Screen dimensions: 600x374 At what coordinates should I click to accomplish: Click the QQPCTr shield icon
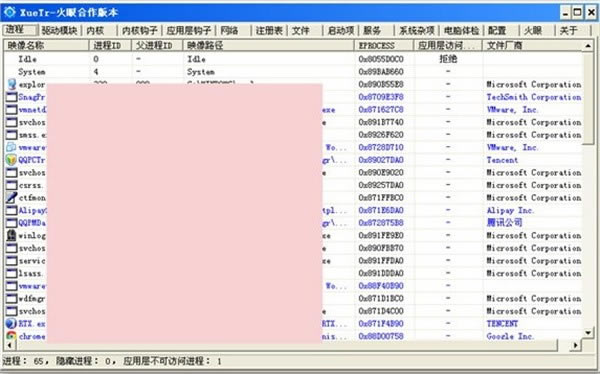pyautogui.click(x=11, y=160)
